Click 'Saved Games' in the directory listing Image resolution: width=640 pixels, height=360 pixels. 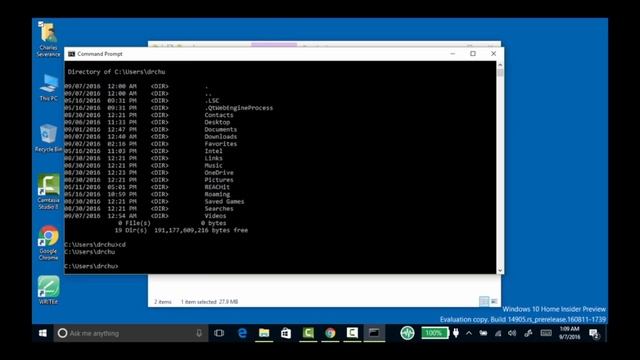(x=224, y=201)
